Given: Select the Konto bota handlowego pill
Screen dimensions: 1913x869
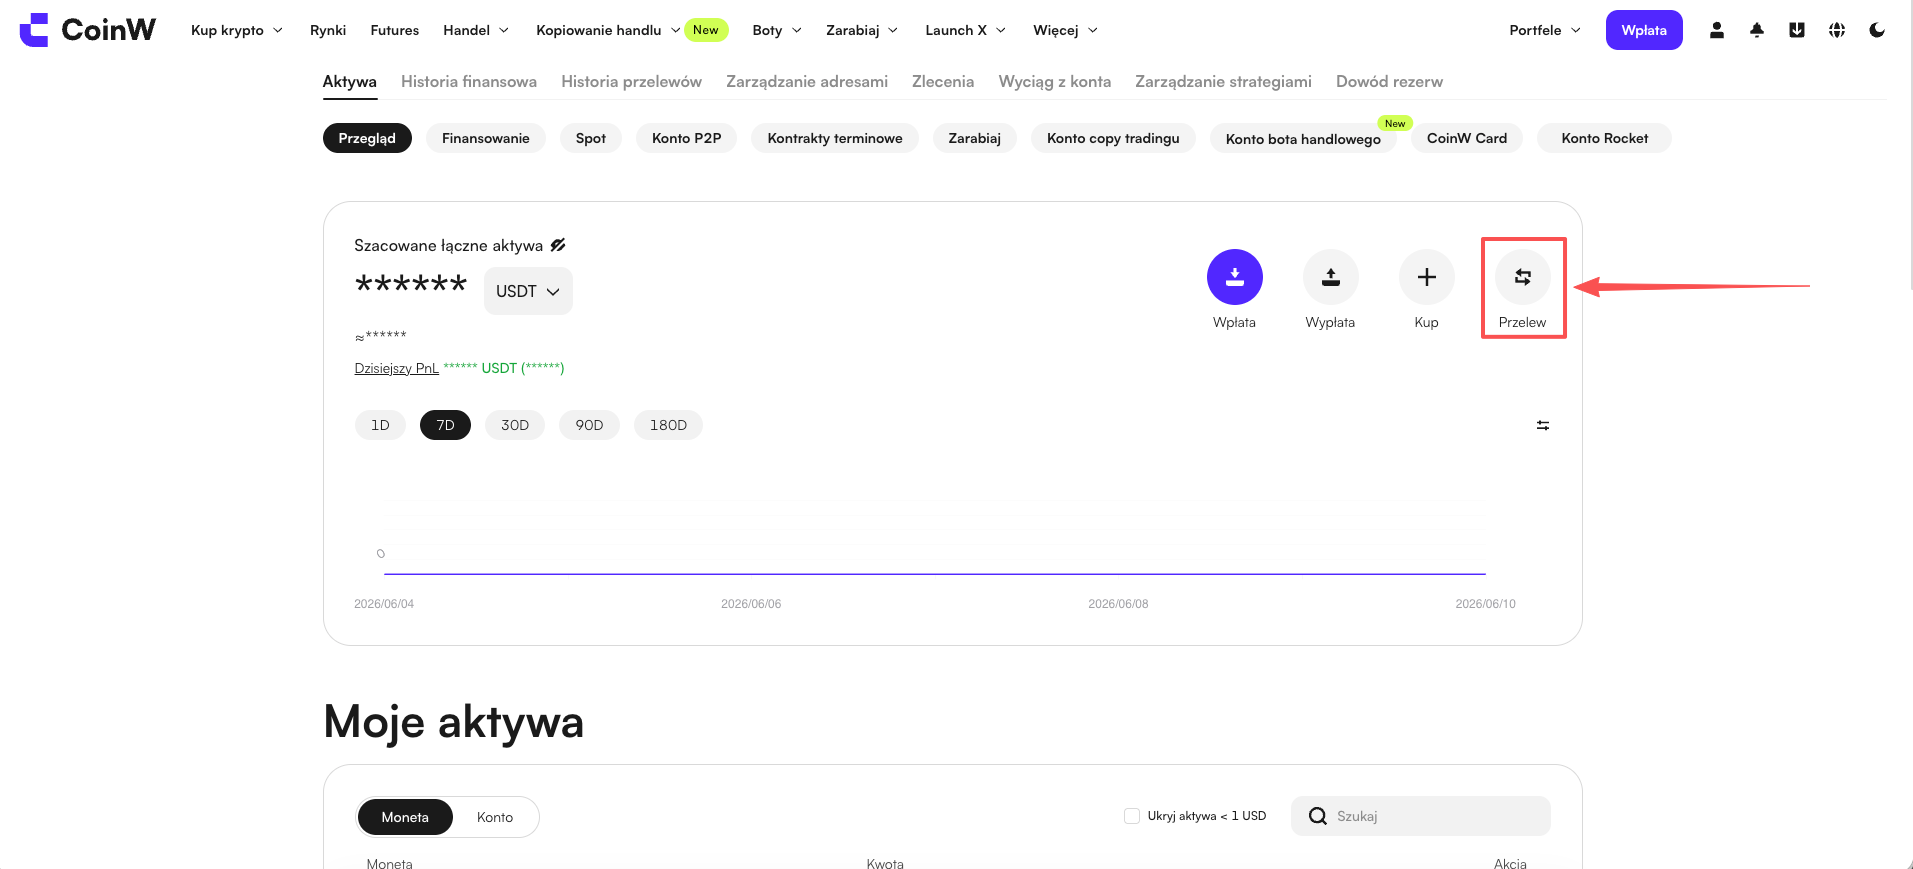Looking at the screenshot, I should (1303, 139).
